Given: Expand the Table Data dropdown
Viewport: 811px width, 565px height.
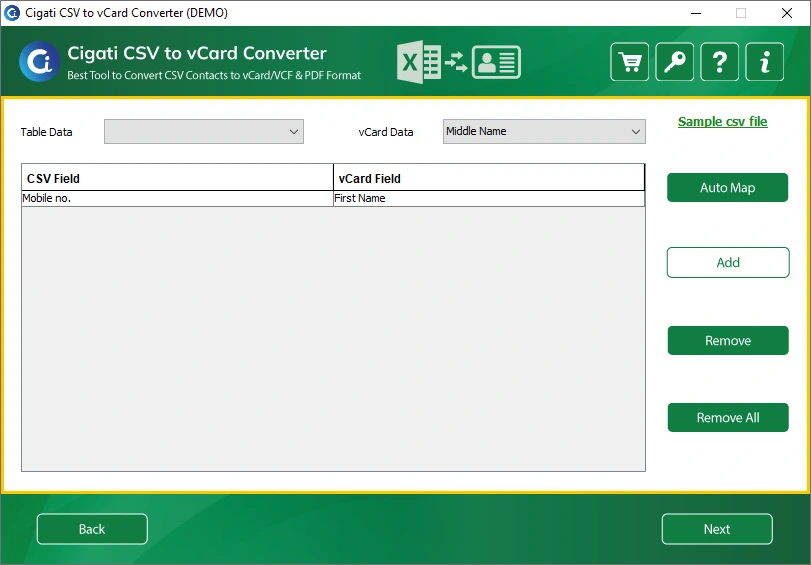Looking at the screenshot, I should point(204,131).
